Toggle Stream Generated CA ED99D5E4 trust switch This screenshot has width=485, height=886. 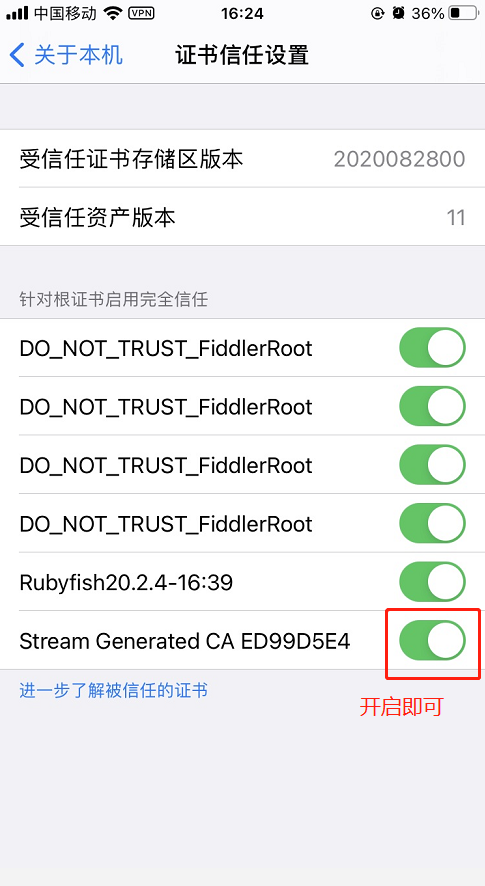[432, 640]
